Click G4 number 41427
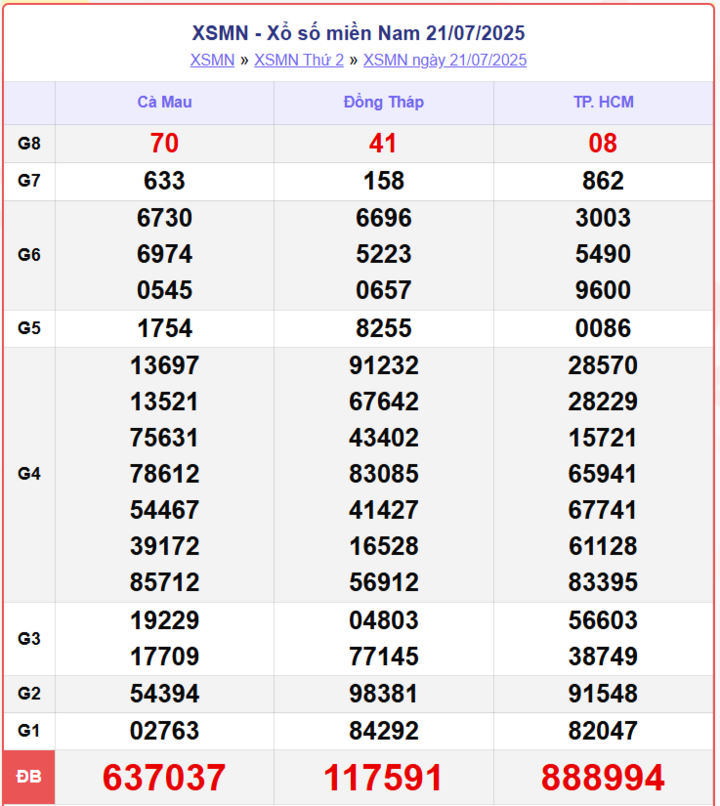This screenshot has width=720, height=806. [384, 510]
